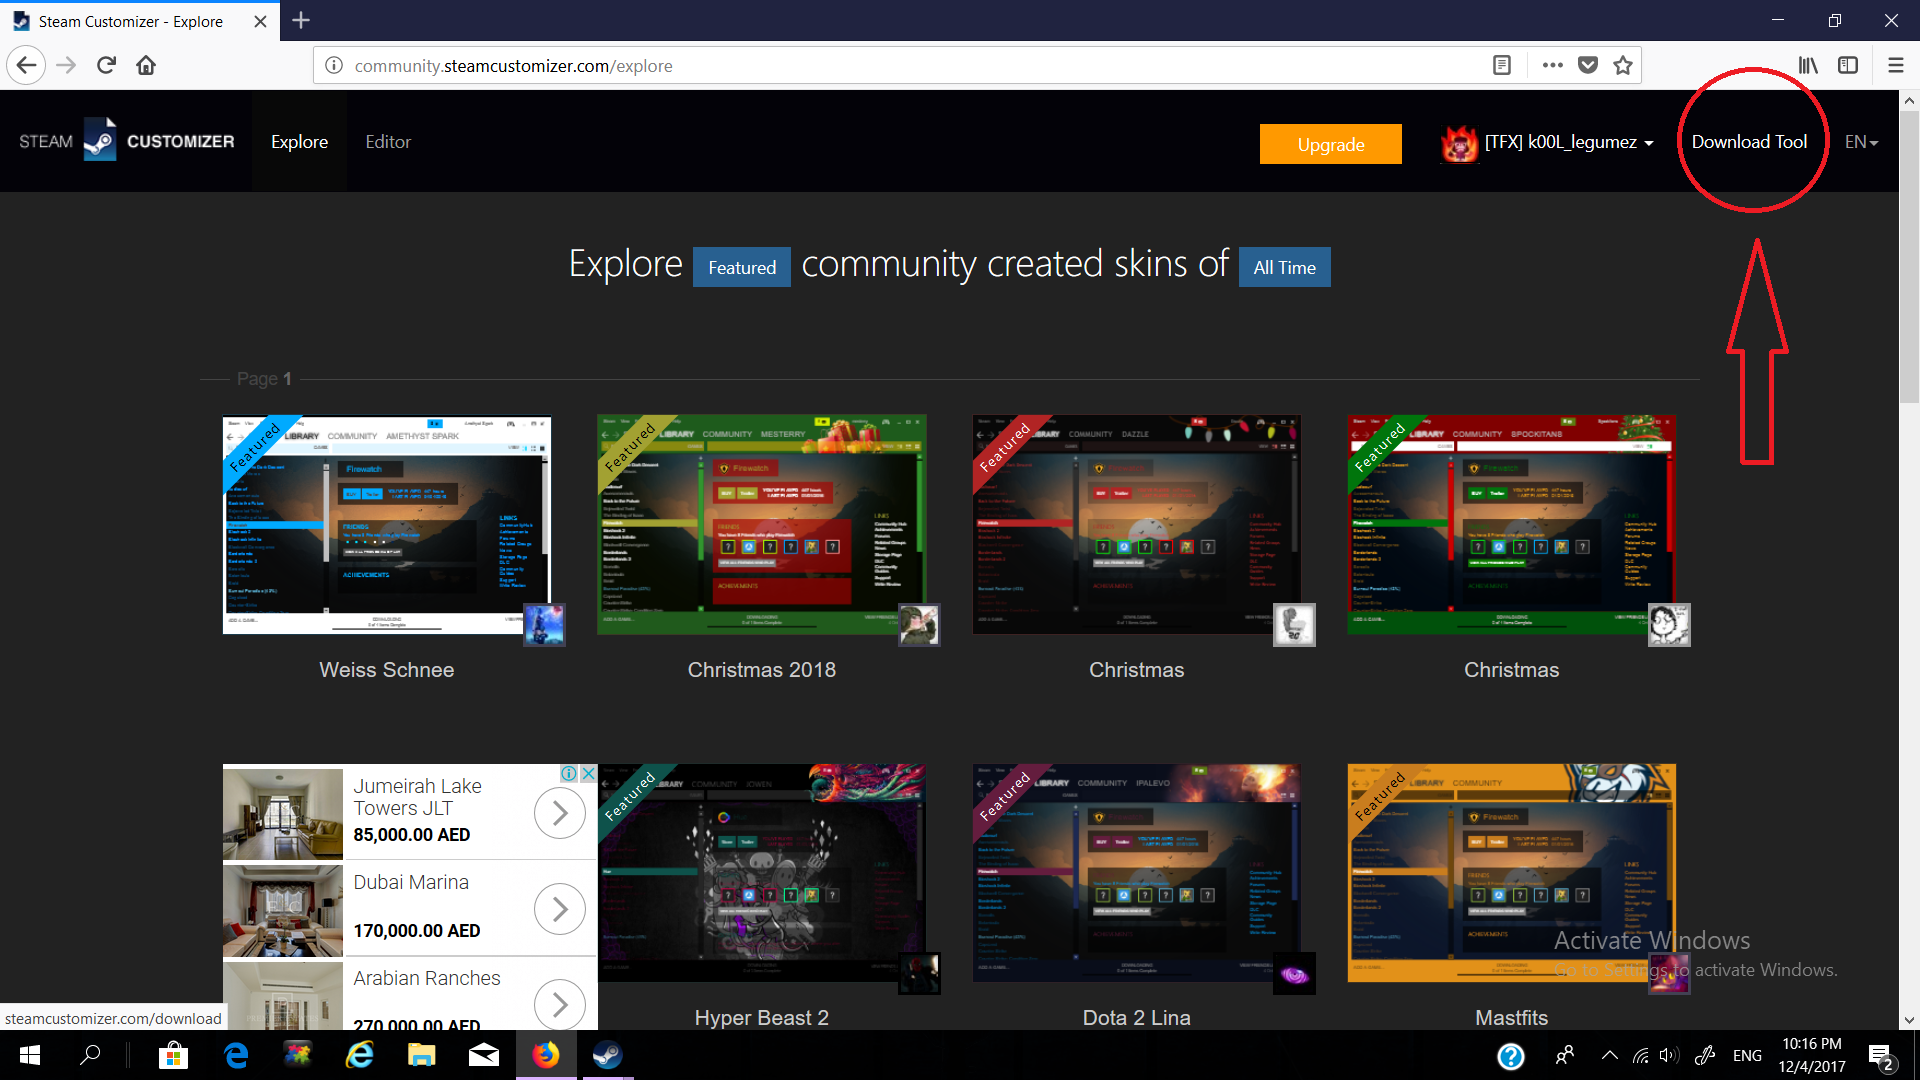
Task: Open Windows Start menu
Action: pos(30,1055)
